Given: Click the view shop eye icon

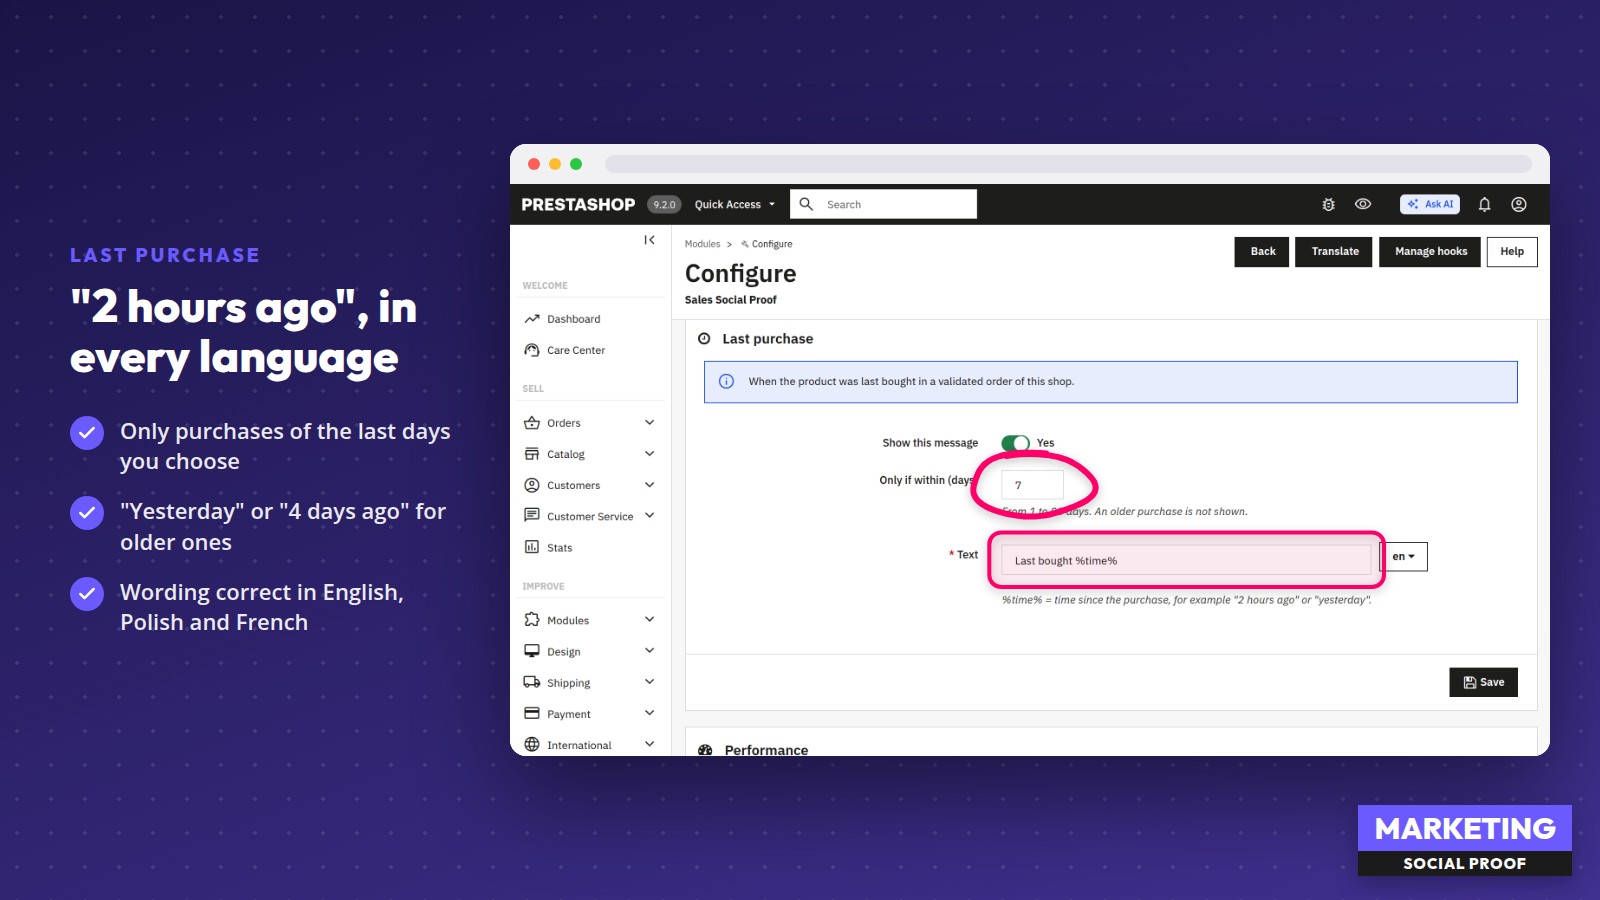Looking at the screenshot, I should [x=1363, y=204].
